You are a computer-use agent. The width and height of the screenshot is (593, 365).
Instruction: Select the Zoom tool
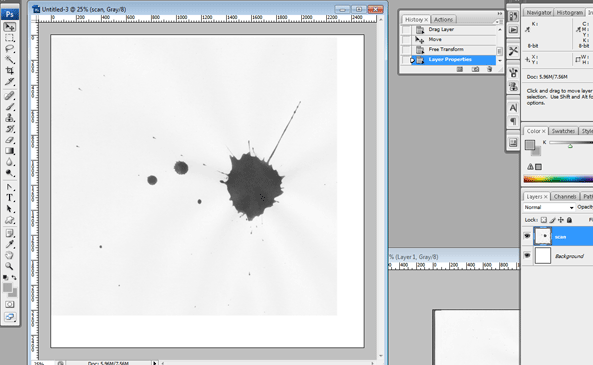(9, 266)
